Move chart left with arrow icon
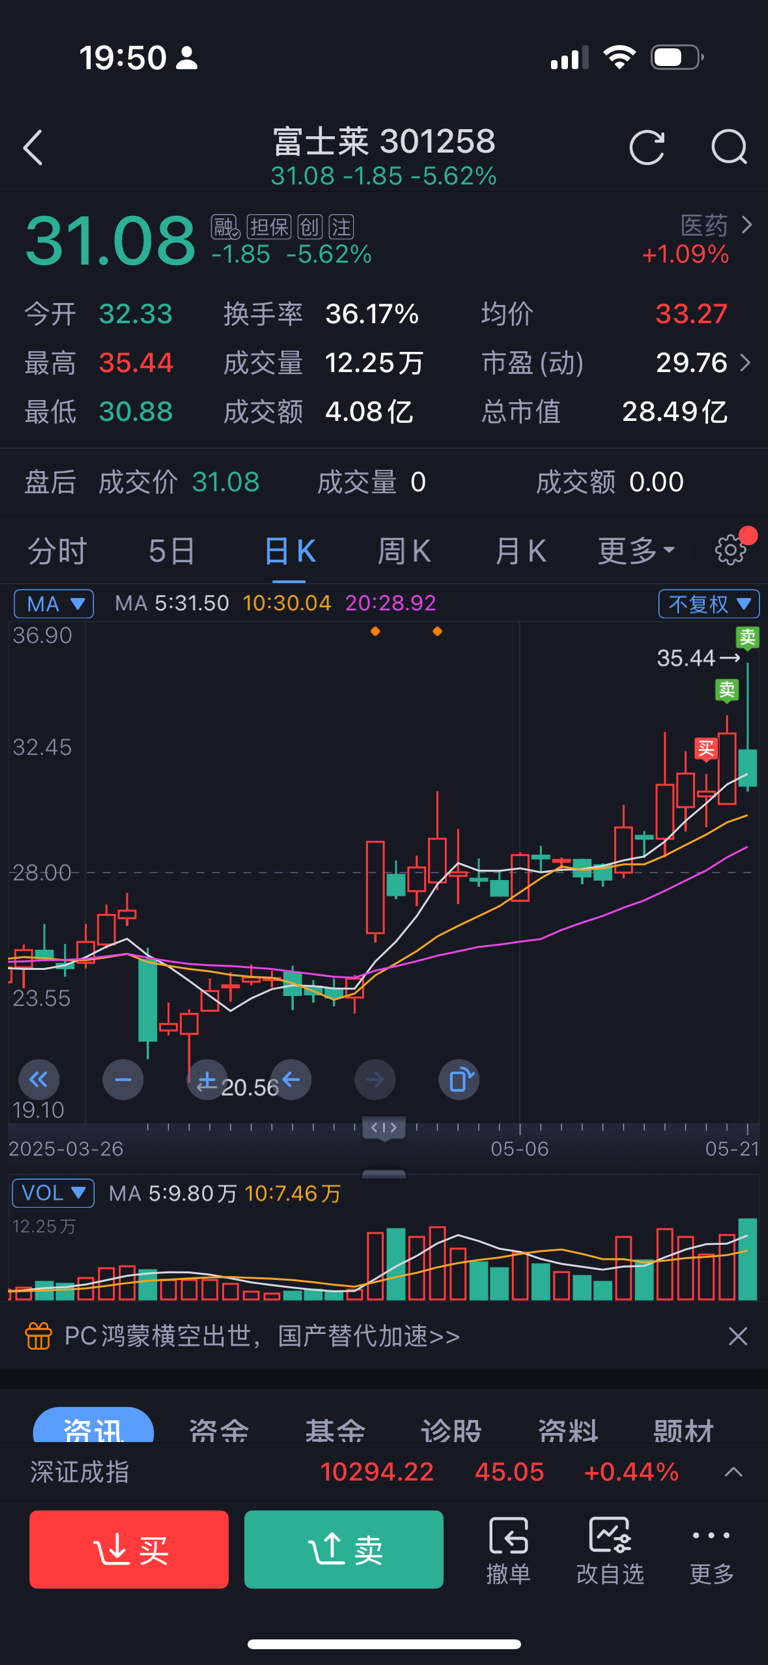This screenshot has width=769, height=1665. click(291, 1080)
